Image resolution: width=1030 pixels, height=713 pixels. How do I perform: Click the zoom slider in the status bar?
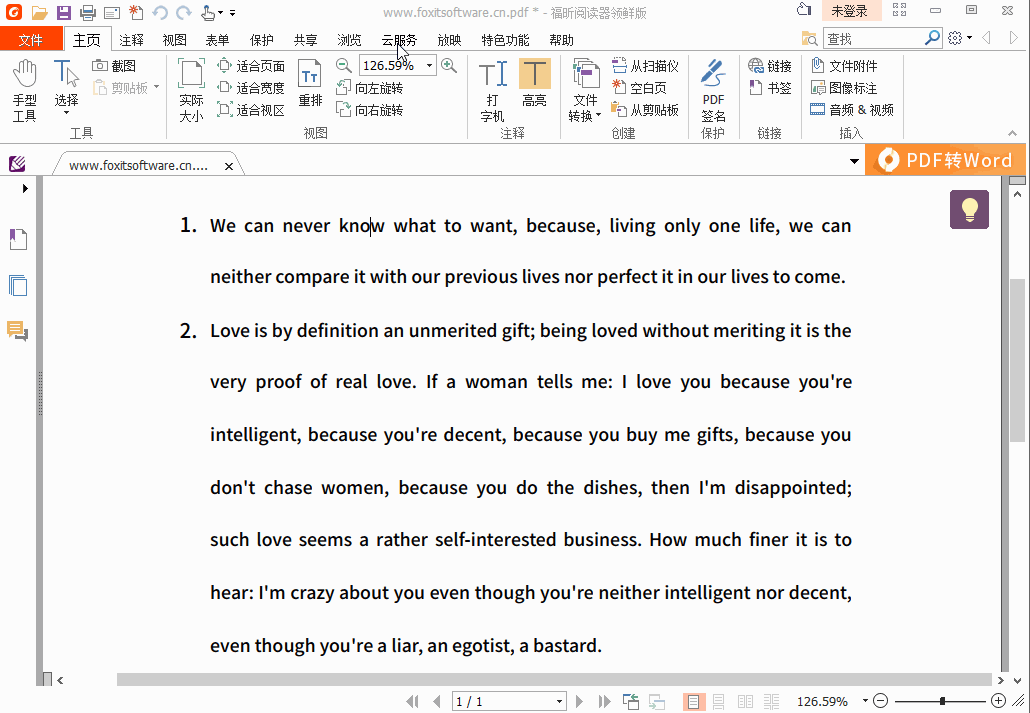[x=941, y=702]
